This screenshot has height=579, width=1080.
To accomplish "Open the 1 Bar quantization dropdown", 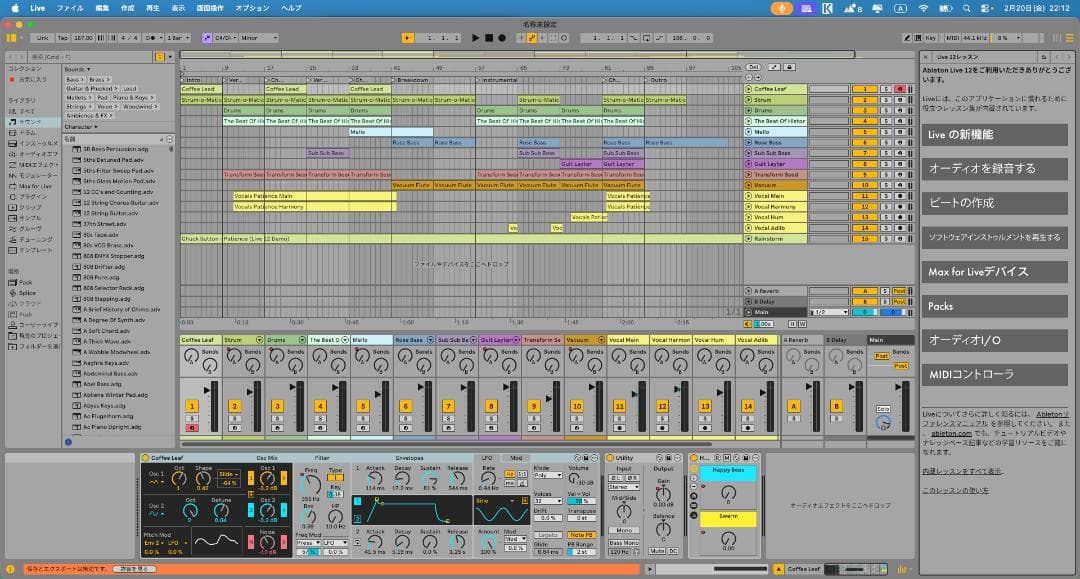I will (x=177, y=38).
